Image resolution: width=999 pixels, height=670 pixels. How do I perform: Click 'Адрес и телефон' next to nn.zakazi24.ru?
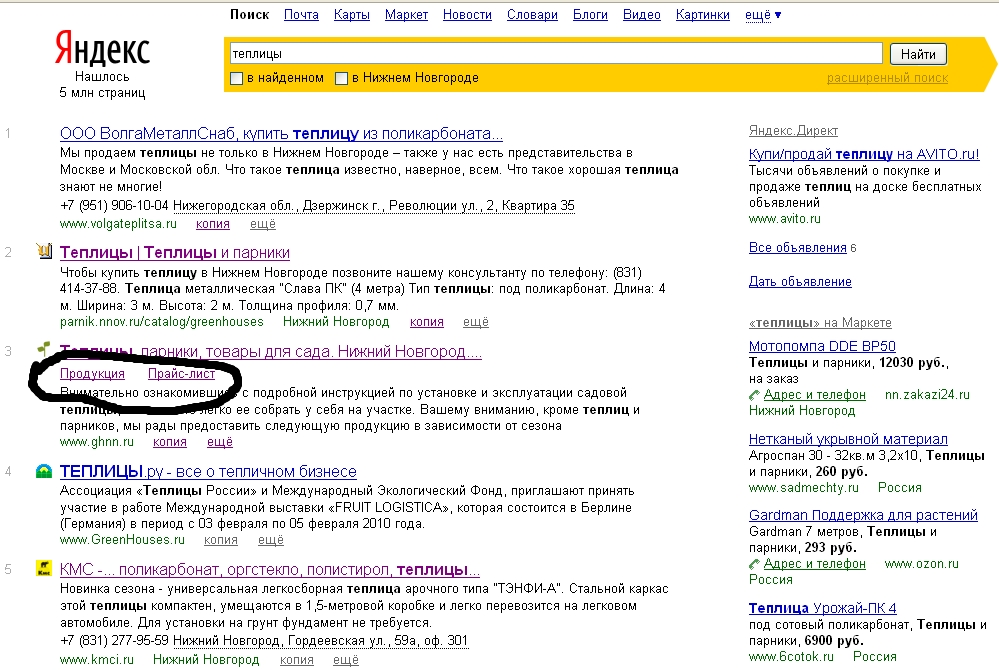click(815, 395)
